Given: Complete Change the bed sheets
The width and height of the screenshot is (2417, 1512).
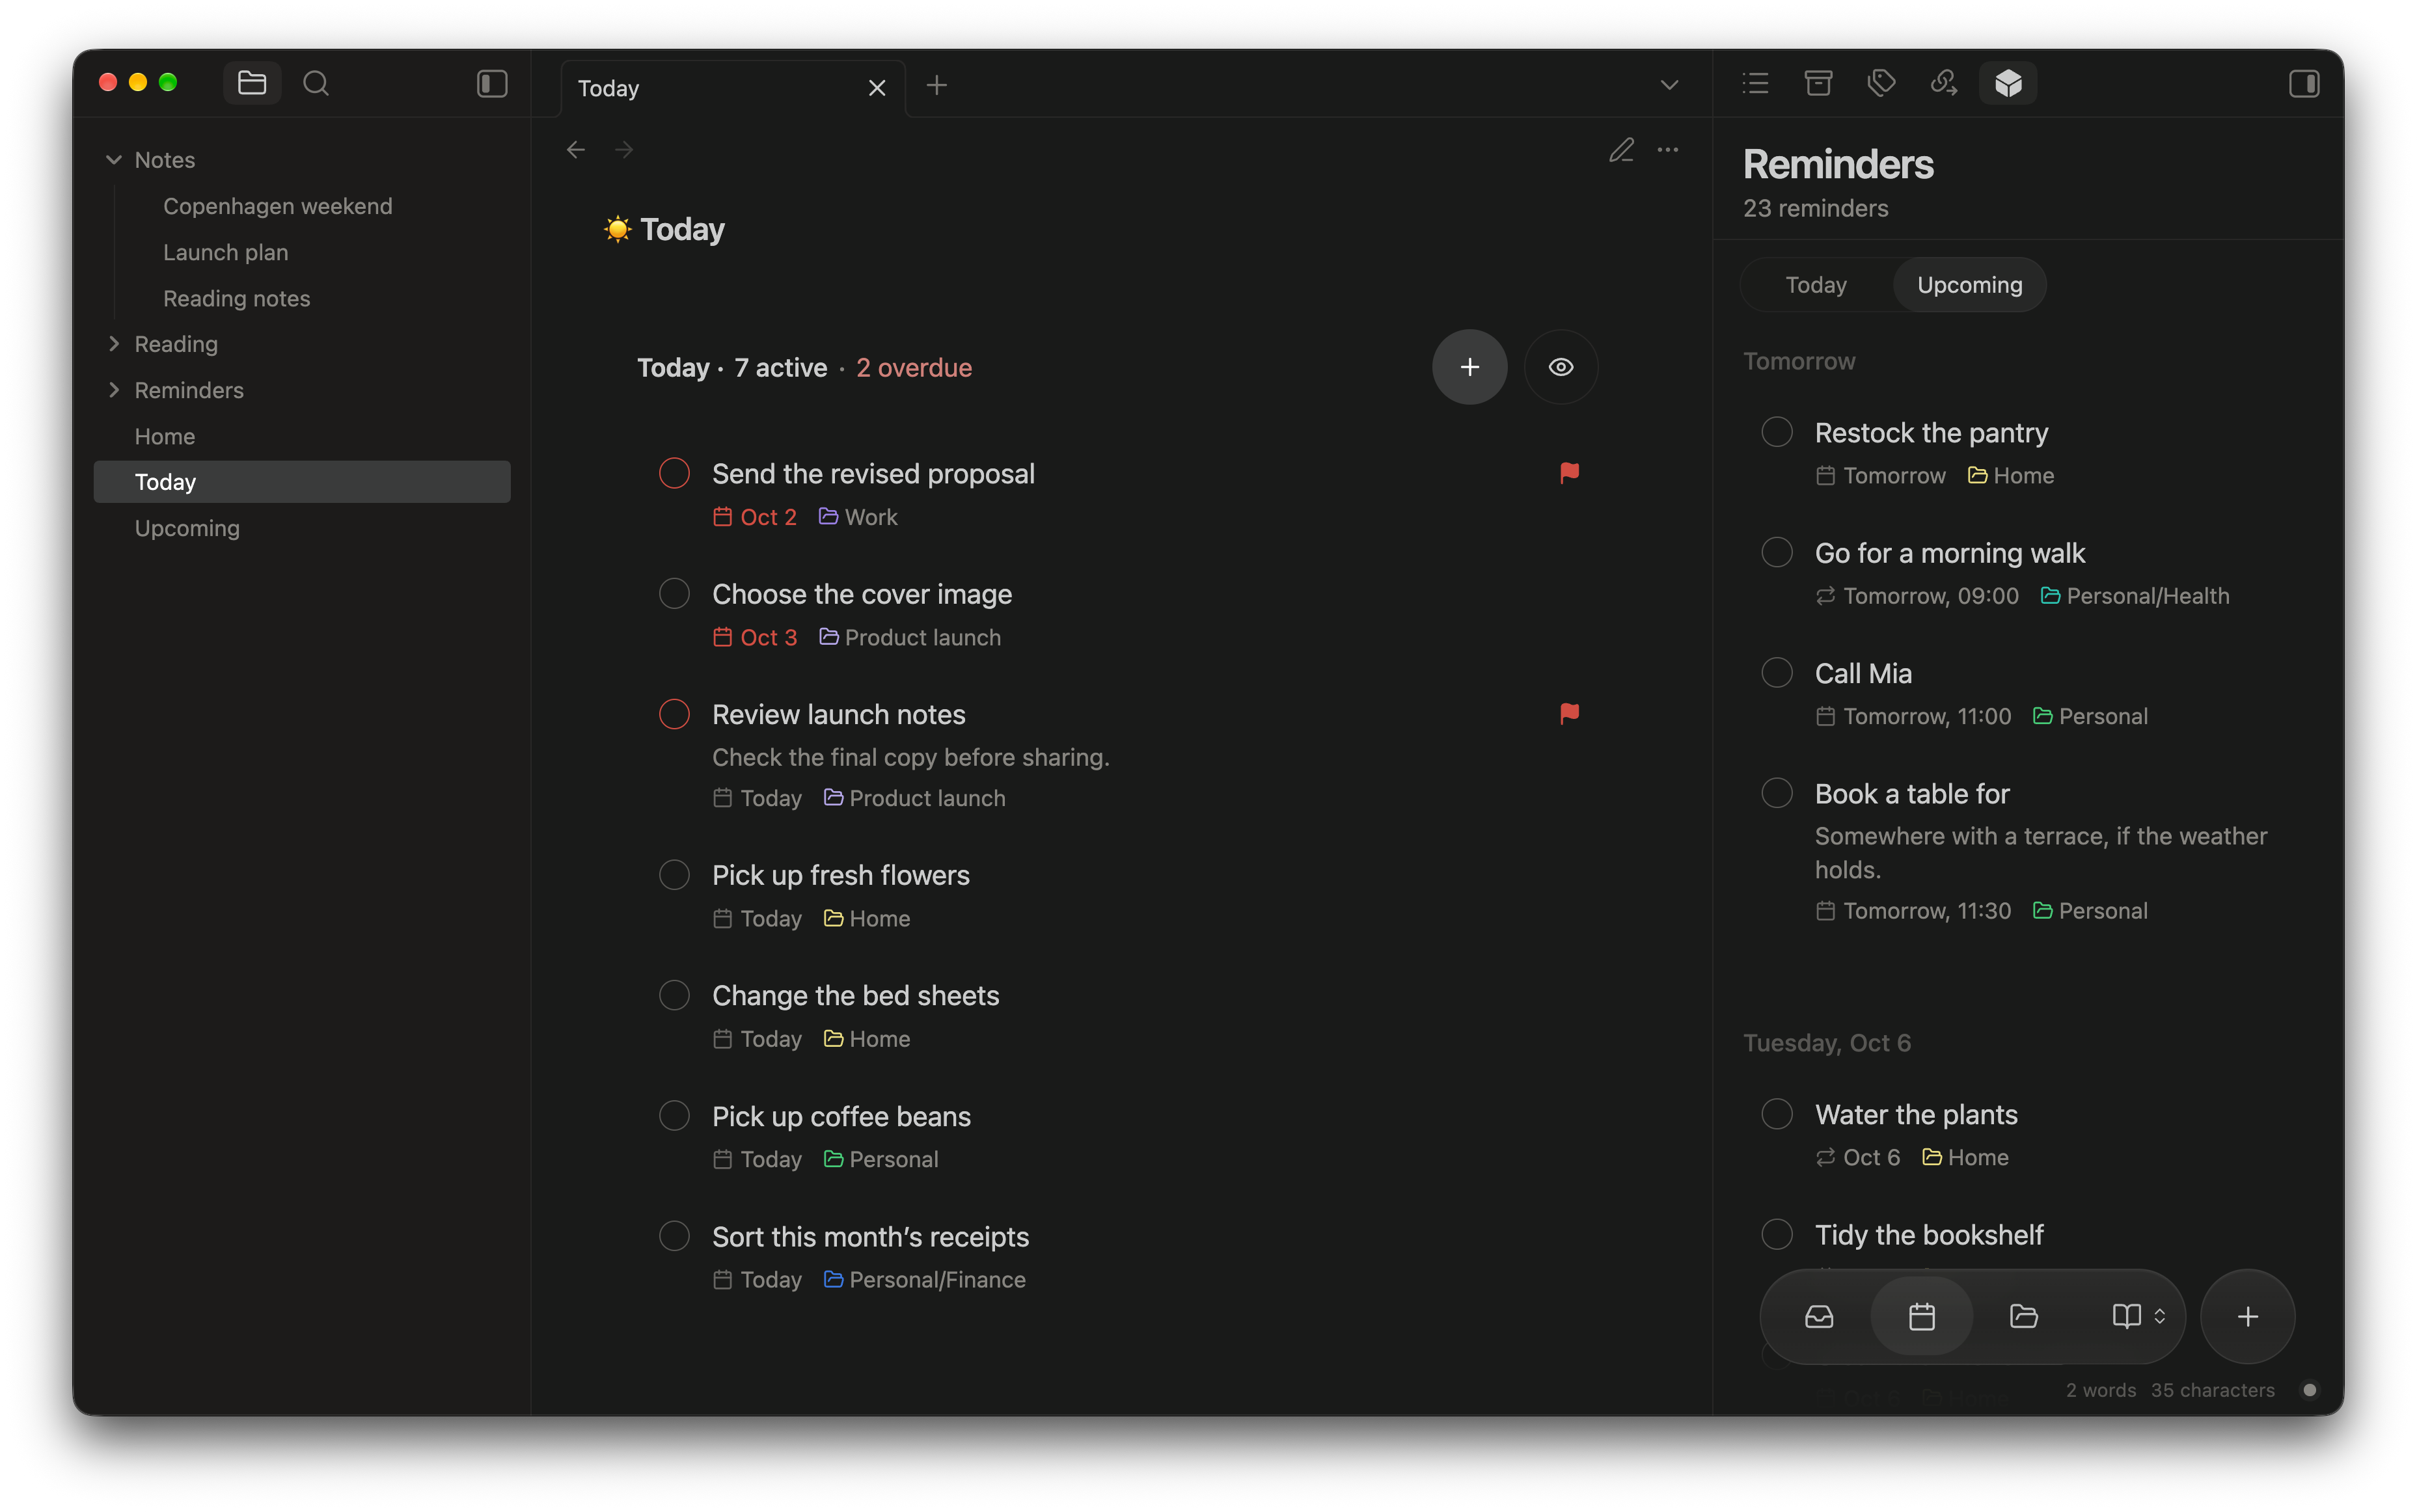Looking at the screenshot, I should 674,995.
